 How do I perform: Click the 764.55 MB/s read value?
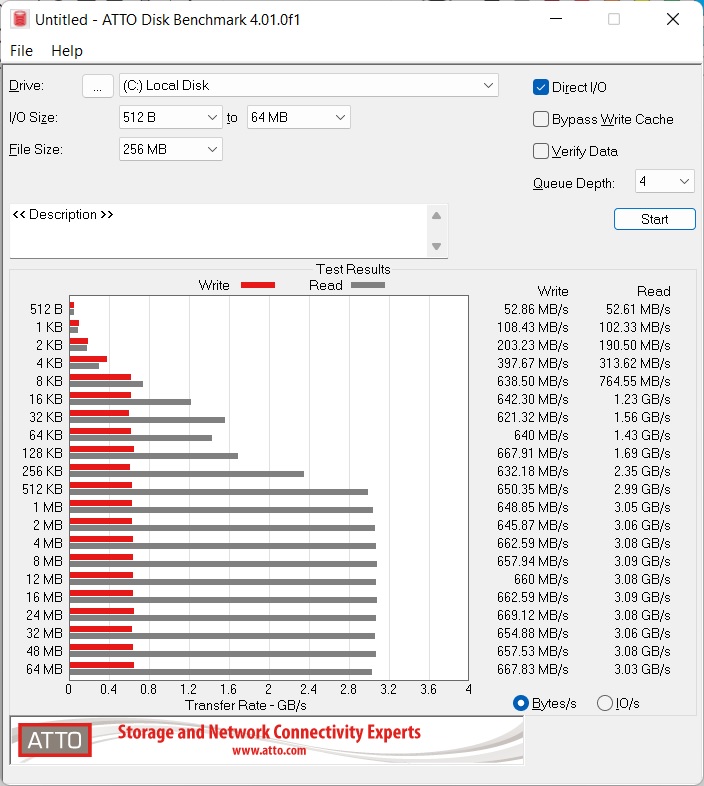634,381
